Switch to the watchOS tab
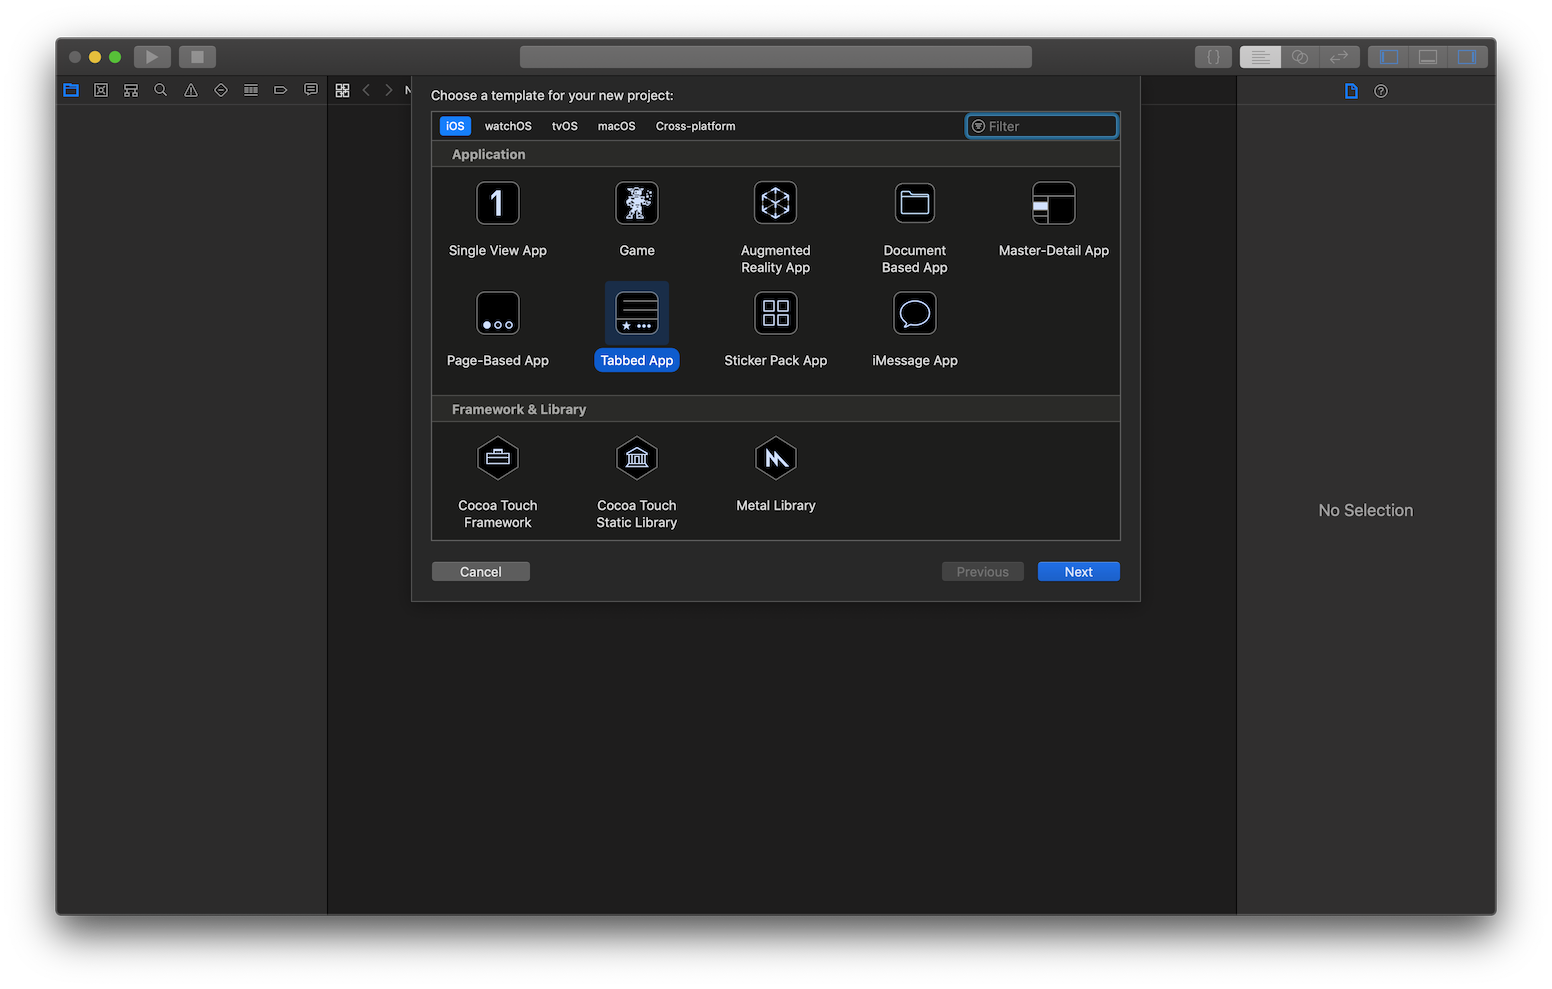The height and width of the screenshot is (989, 1552). [x=508, y=126]
